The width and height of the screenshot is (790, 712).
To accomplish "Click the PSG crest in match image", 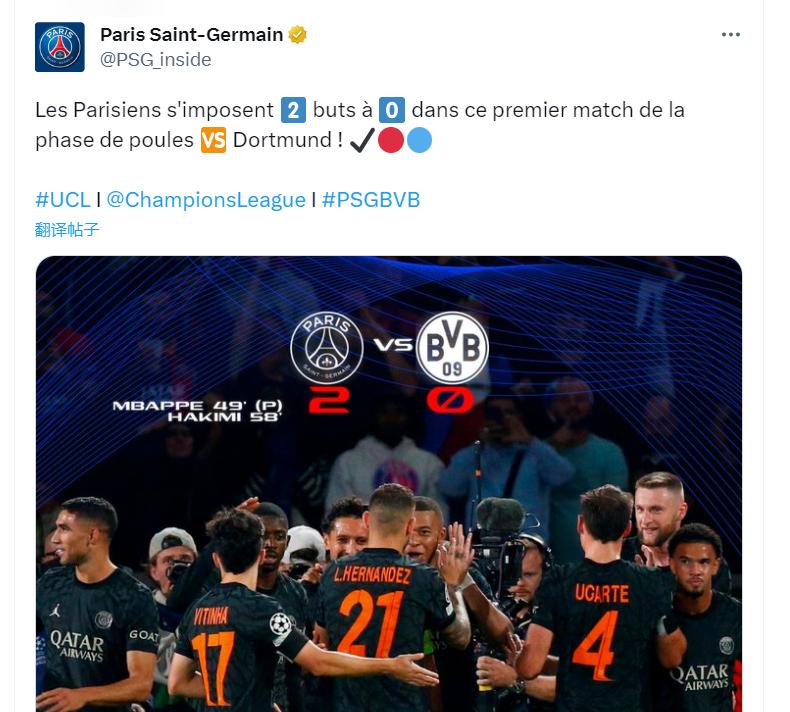I will pyautogui.click(x=327, y=349).
